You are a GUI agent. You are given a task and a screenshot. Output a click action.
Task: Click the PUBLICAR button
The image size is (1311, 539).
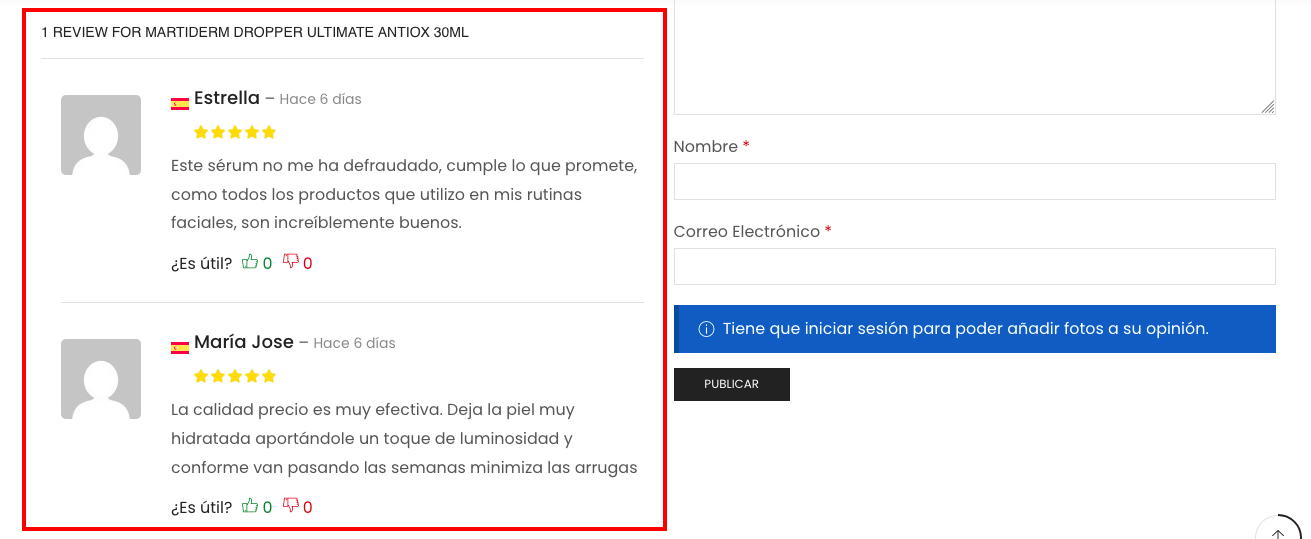point(732,384)
